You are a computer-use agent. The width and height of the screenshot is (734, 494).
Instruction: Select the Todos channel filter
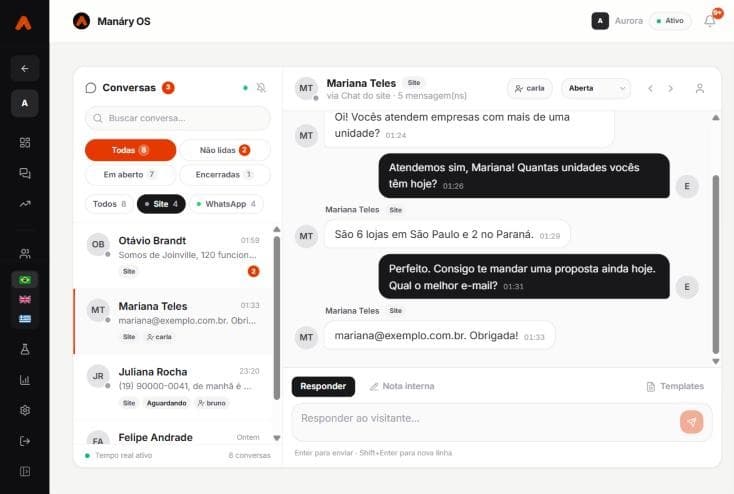coord(110,204)
